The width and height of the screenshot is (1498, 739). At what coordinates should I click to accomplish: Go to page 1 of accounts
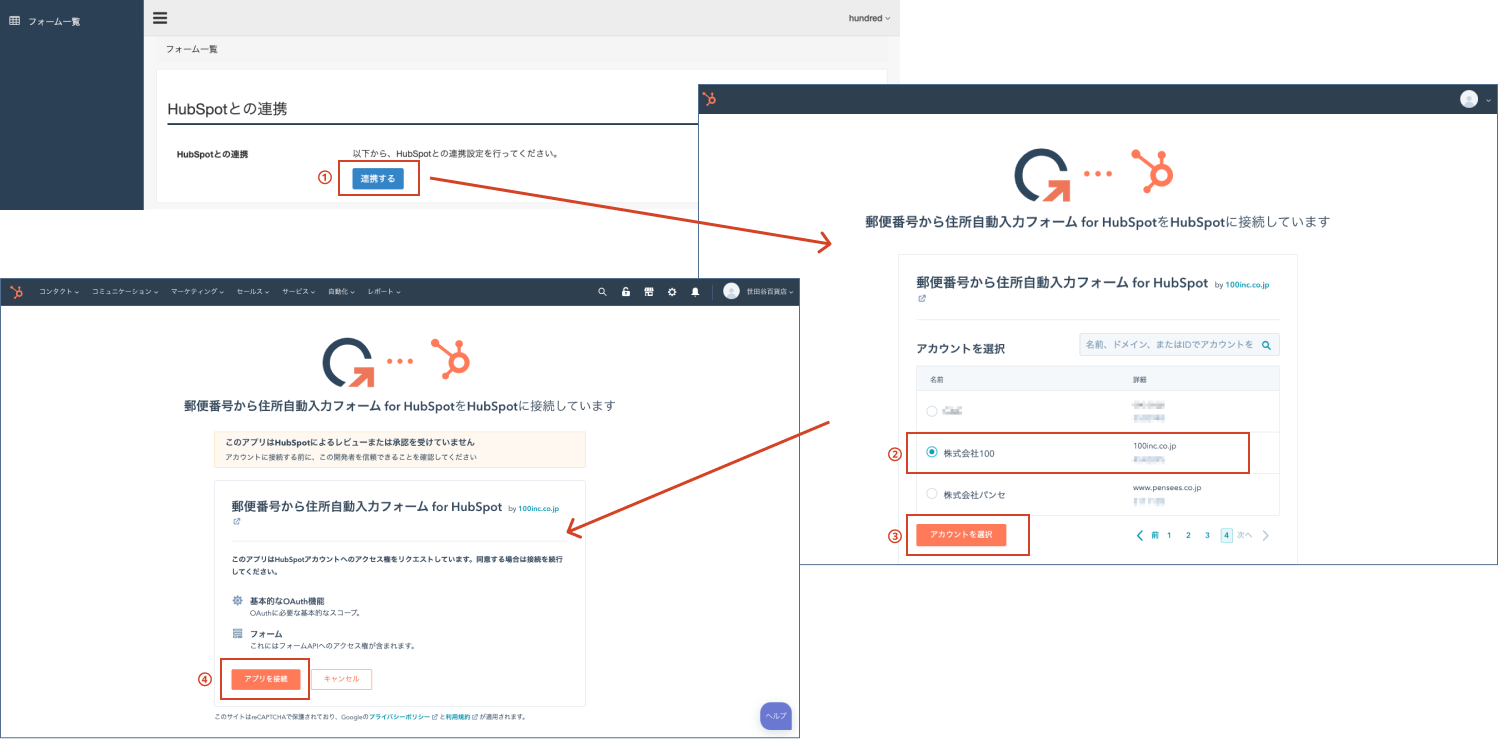click(x=1169, y=536)
